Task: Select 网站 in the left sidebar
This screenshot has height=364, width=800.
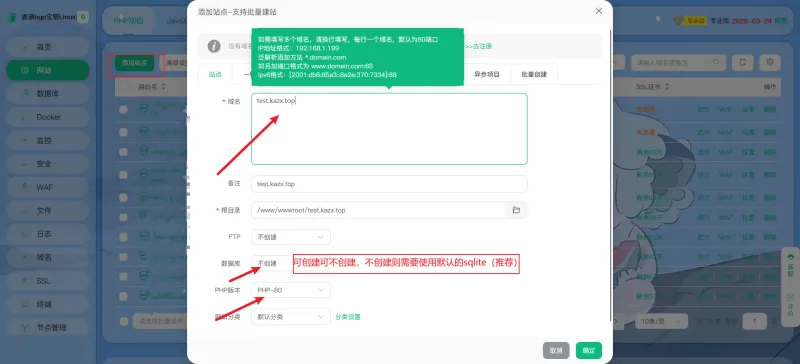Action: point(47,70)
